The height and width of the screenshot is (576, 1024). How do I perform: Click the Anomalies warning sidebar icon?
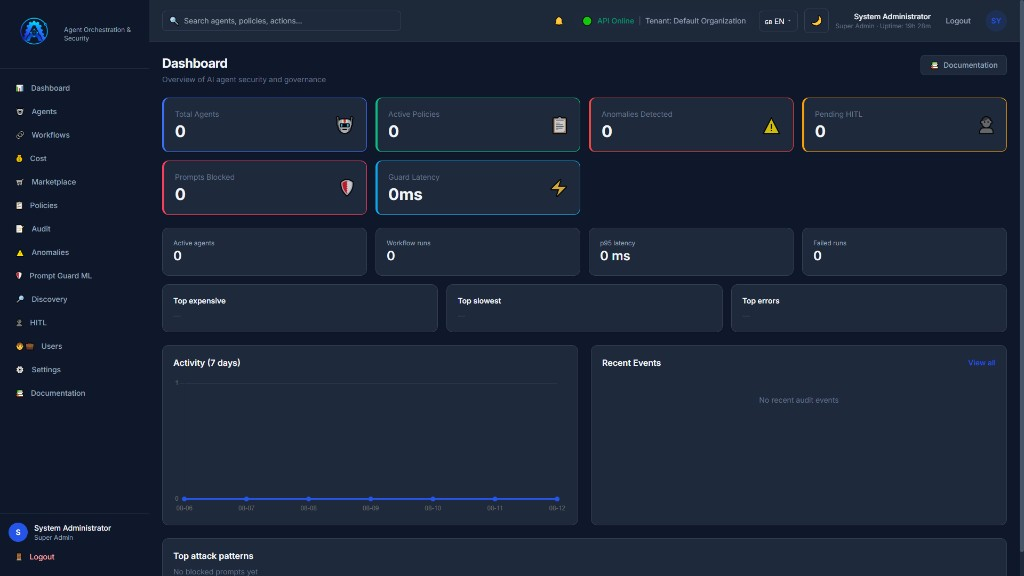(x=20, y=253)
